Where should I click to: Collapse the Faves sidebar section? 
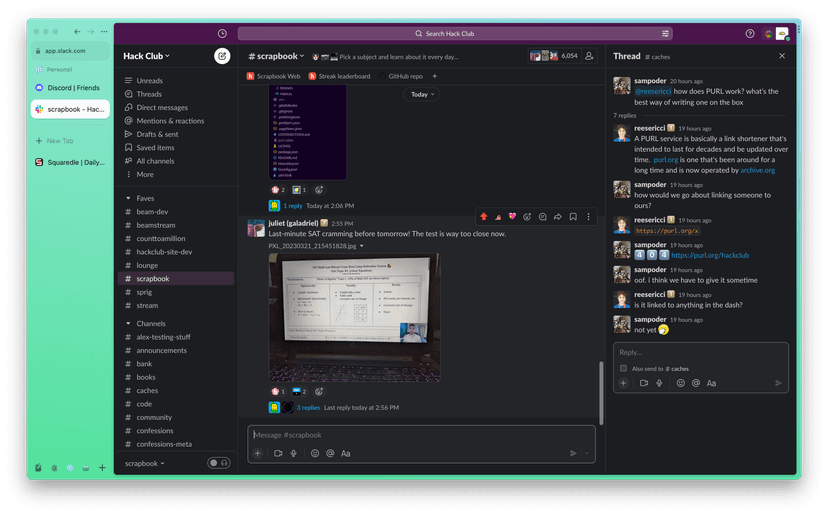(128, 198)
